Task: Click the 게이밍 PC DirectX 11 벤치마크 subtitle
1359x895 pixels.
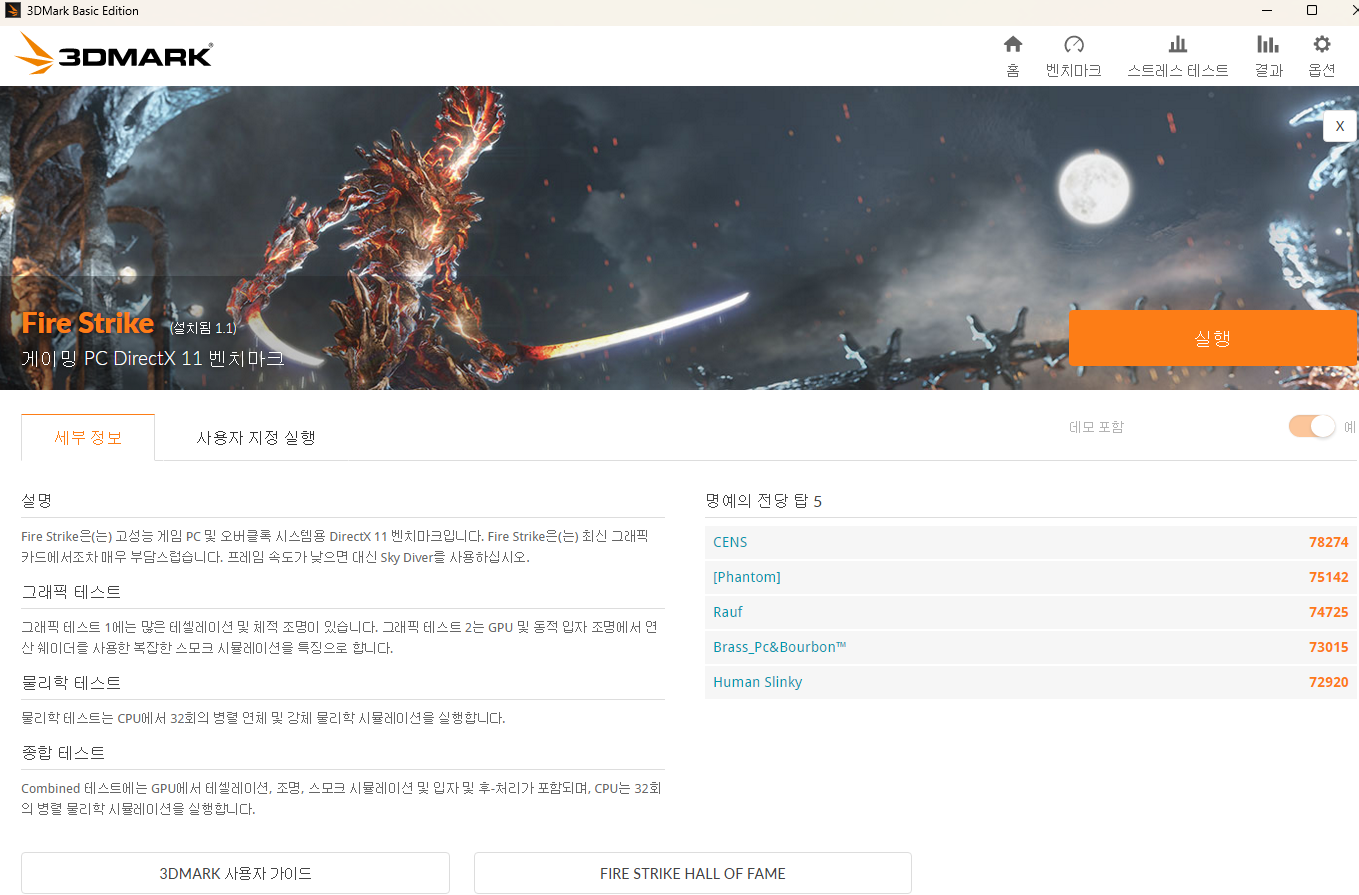Action: [x=153, y=358]
